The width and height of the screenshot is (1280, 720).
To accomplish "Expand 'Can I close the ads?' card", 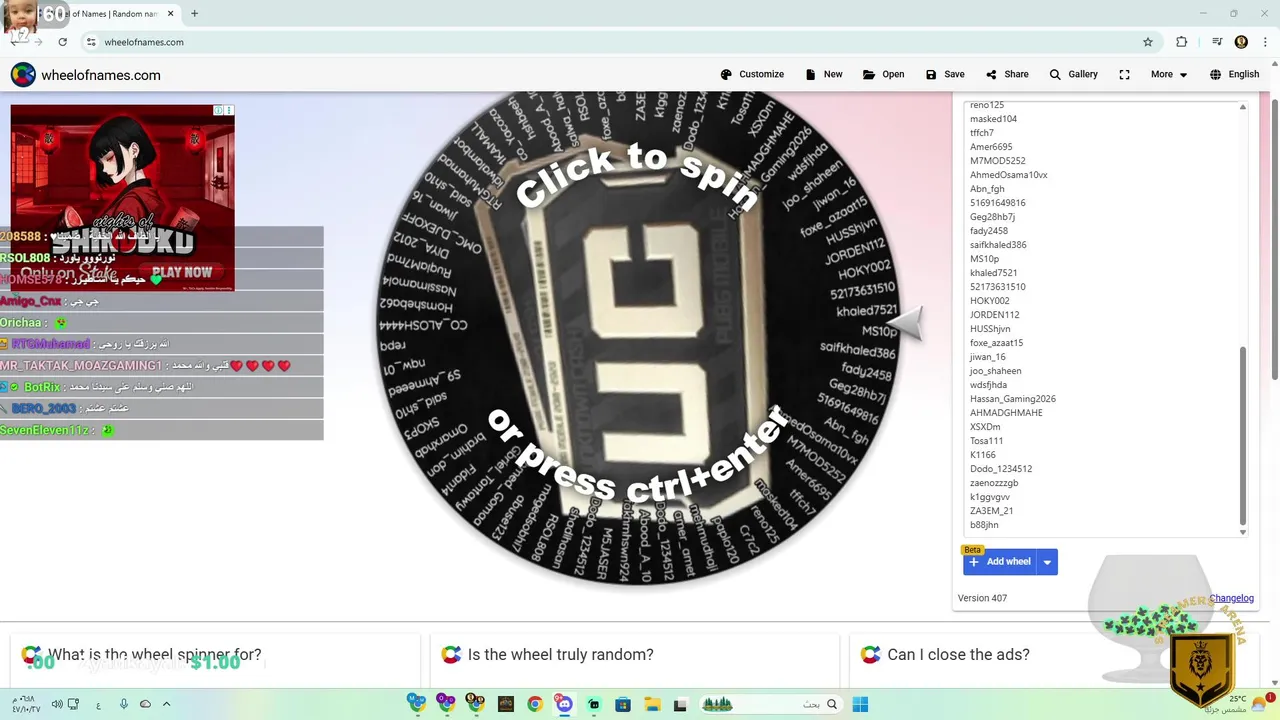I will click(1055, 655).
